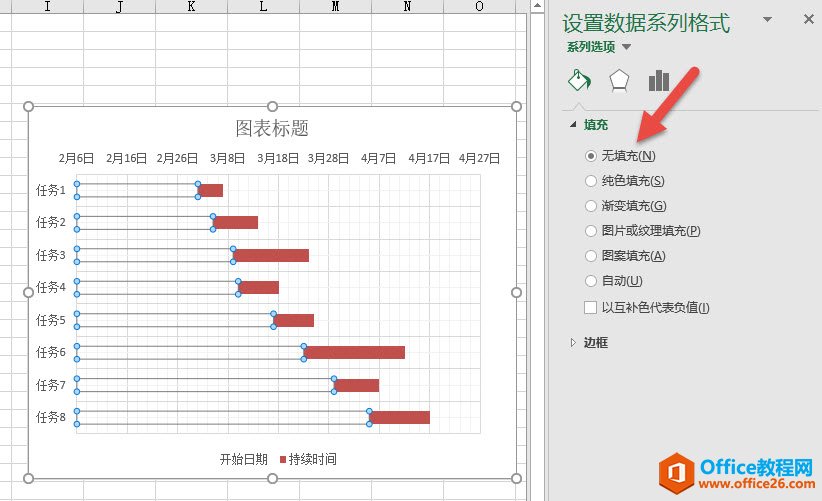Image resolution: width=822 pixels, height=501 pixels.
Task: Open the task pane options dropdown arrow
Action: click(x=768, y=19)
